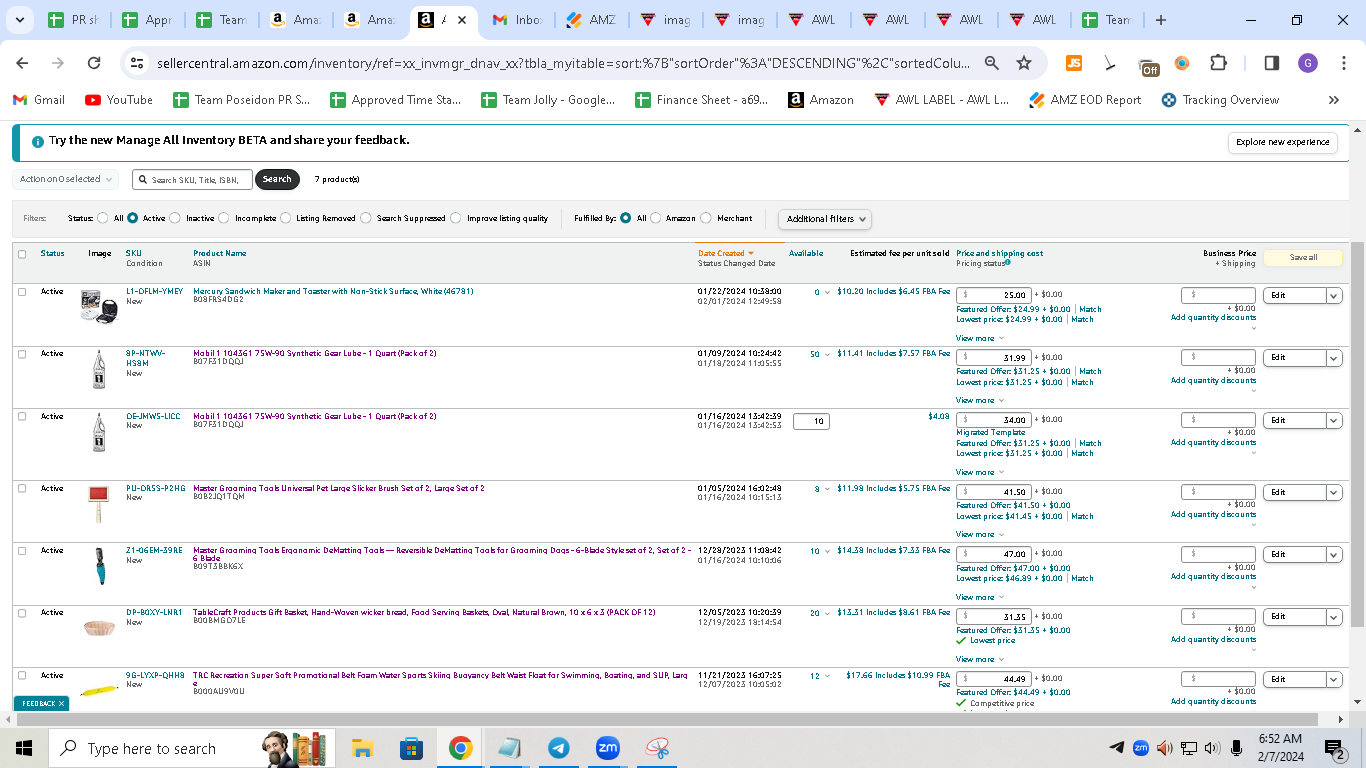
Task: Click the black Search button
Action: pyautogui.click(x=277, y=180)
